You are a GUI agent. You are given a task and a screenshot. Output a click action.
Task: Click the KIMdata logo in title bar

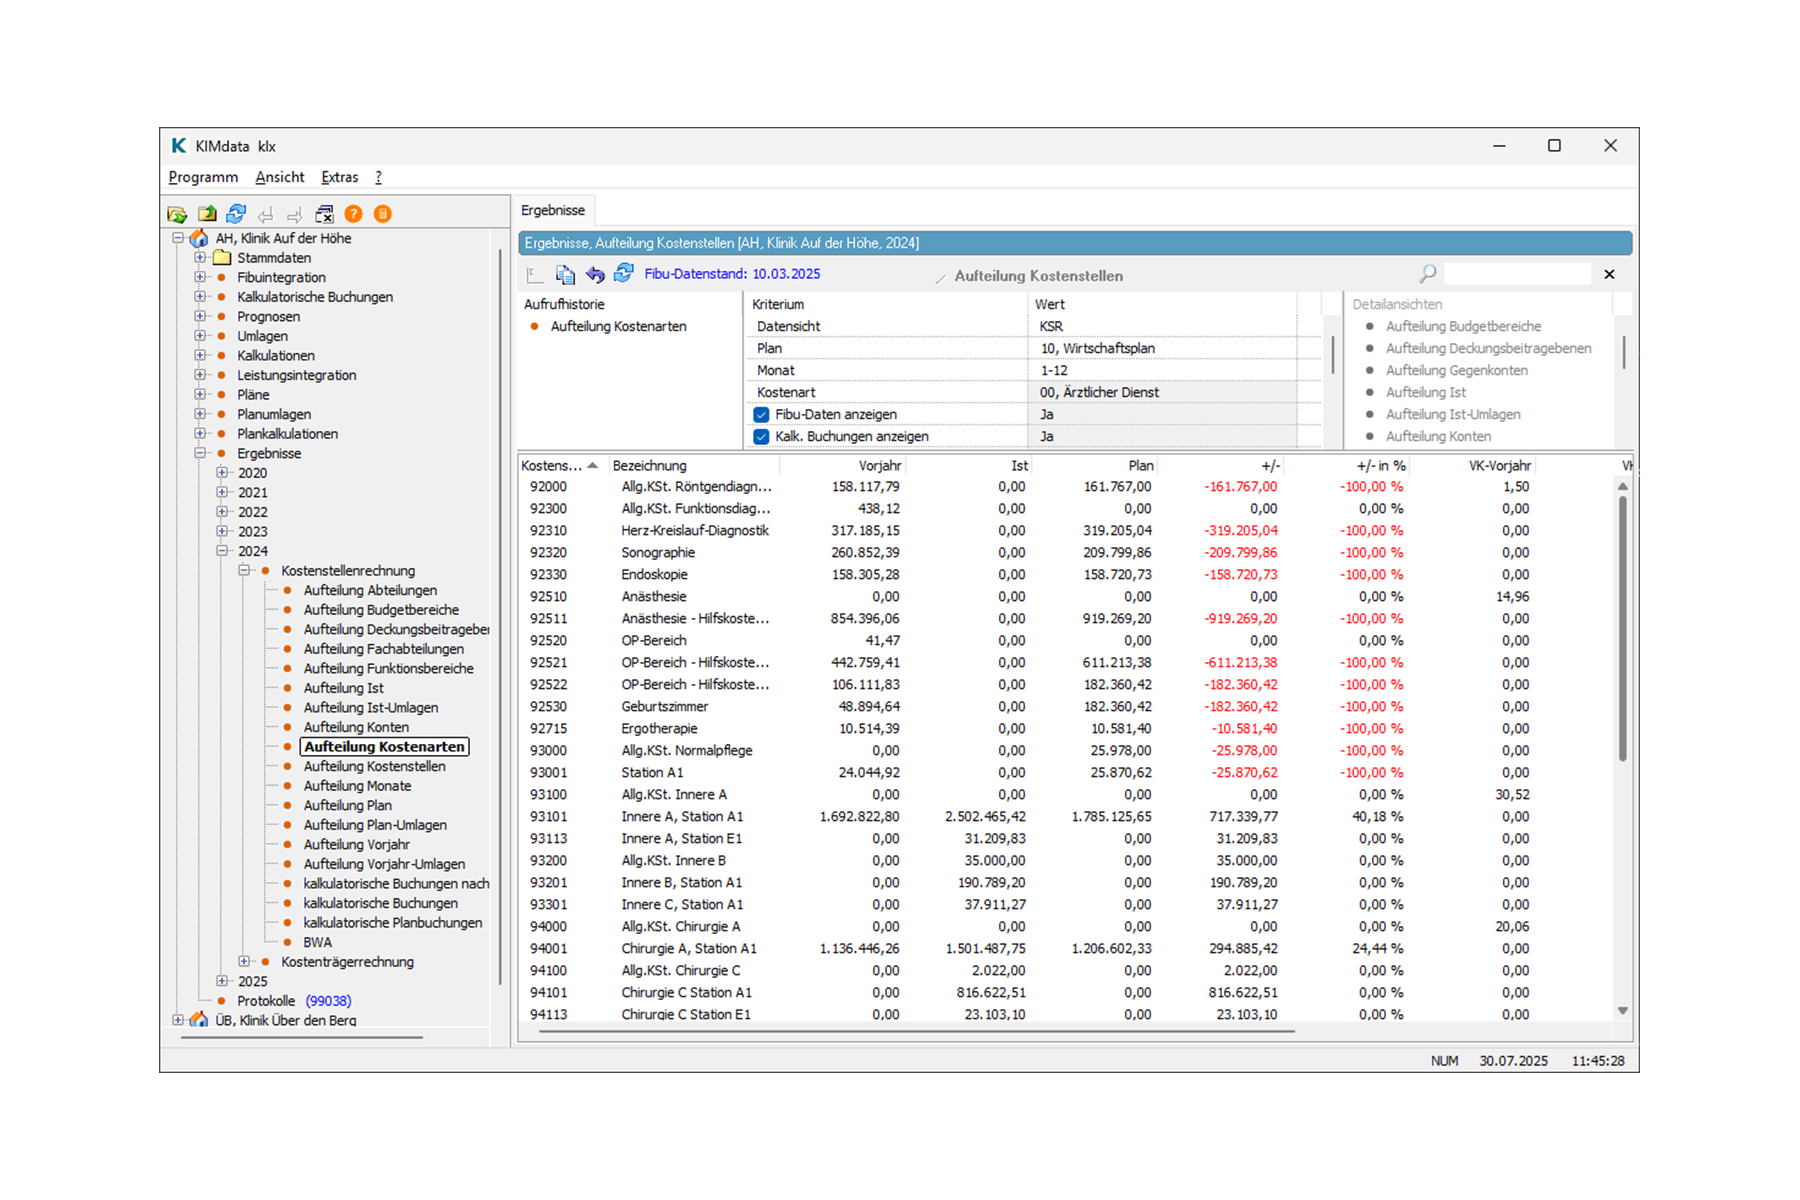pyautogui.click(x=179, y=146)
